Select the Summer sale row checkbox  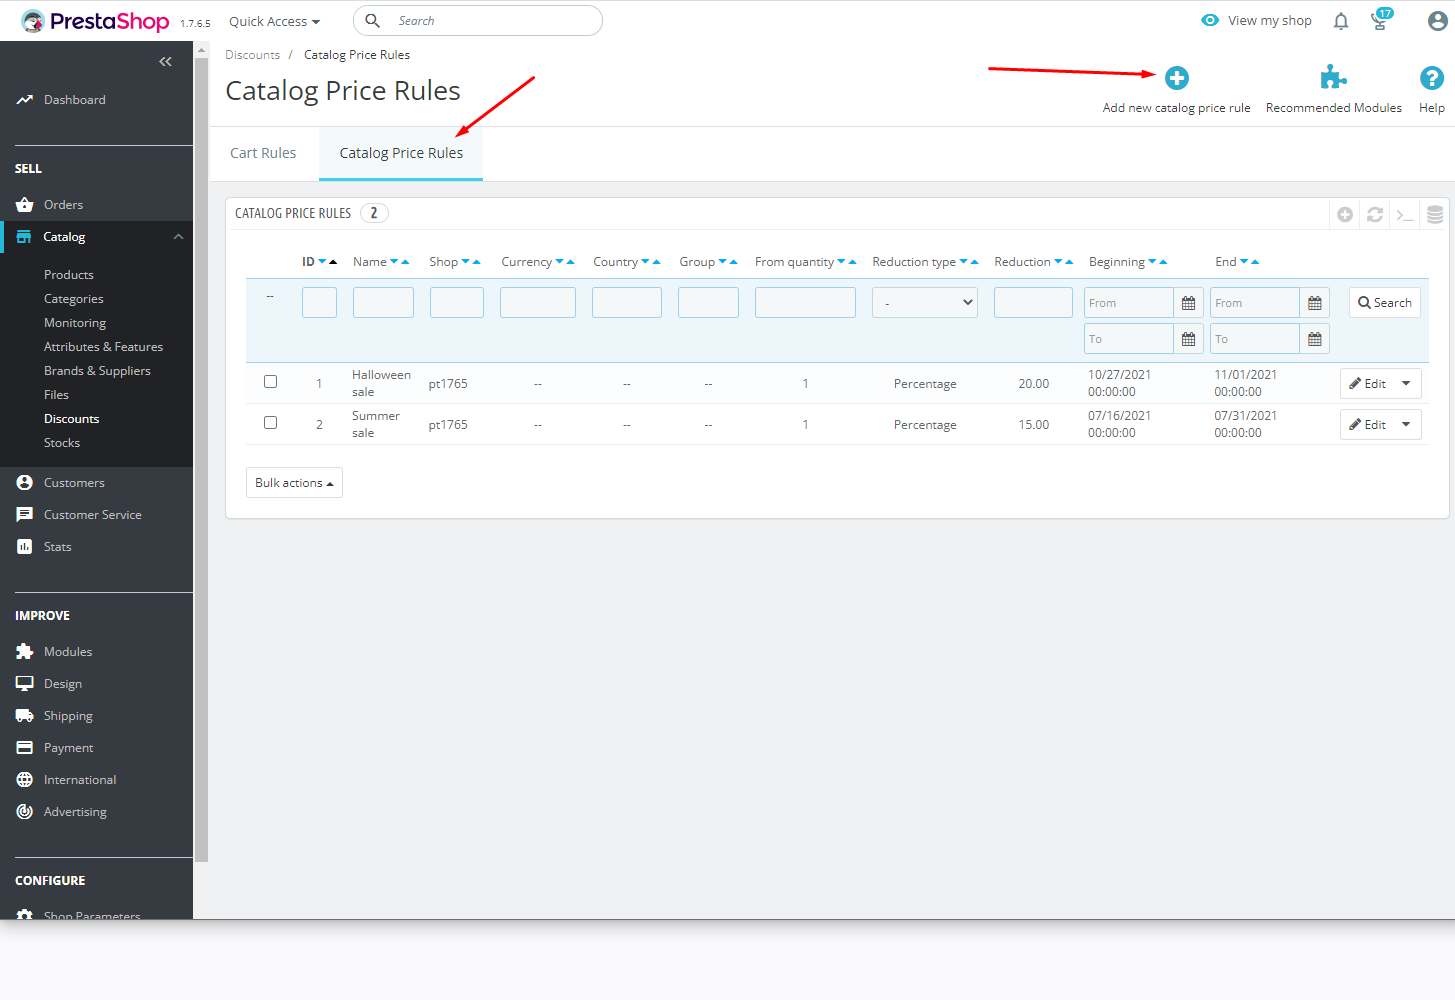pyautogui.click(x=270, y=423)
